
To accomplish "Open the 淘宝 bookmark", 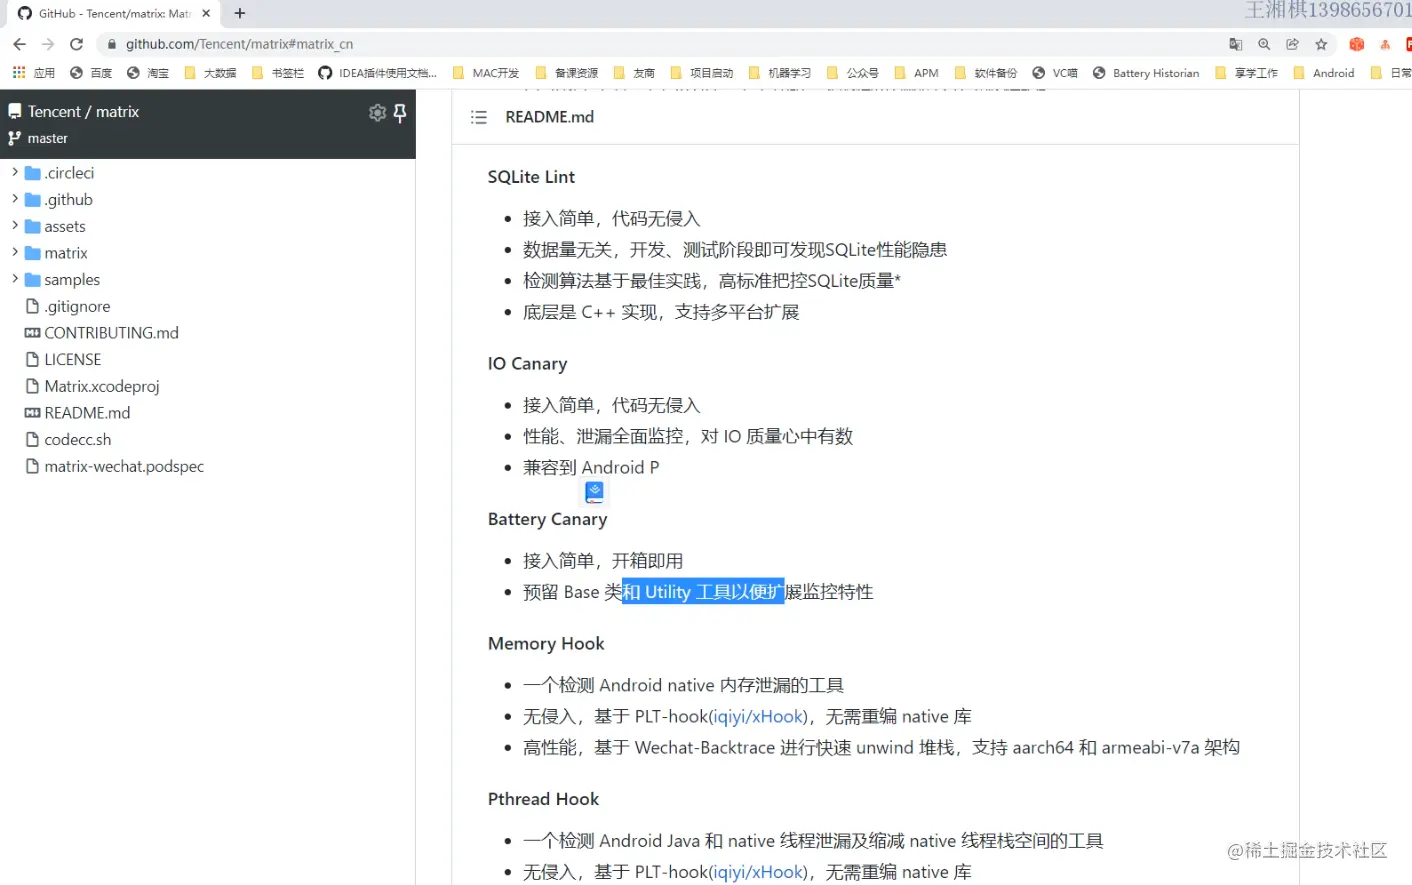I will click(148, 73).
